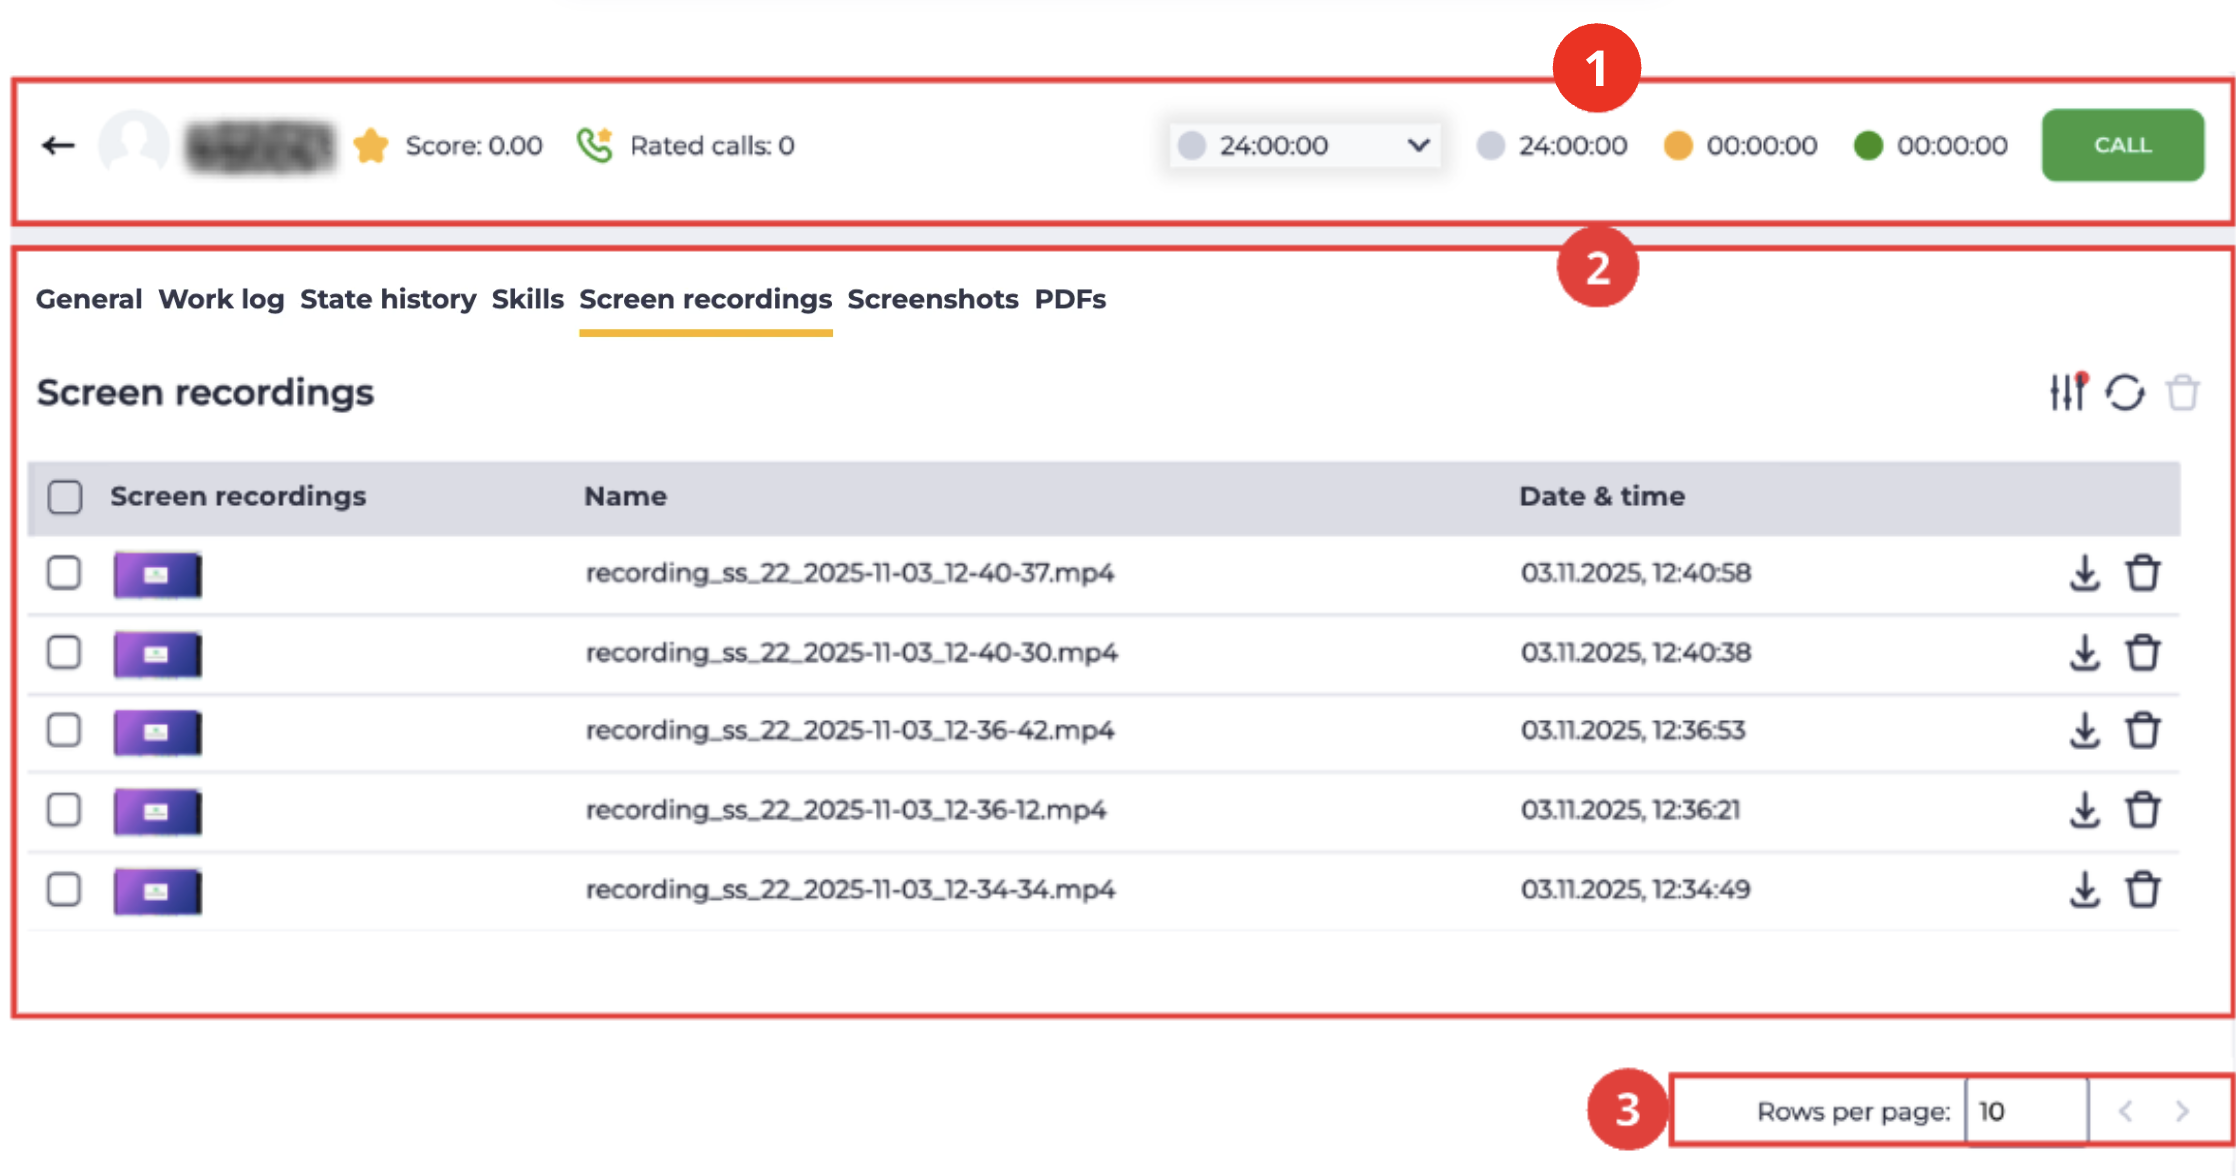Go to the next page arrow
The height and width of the screenshot is (1176, 2236).
click(2182, 1111)
